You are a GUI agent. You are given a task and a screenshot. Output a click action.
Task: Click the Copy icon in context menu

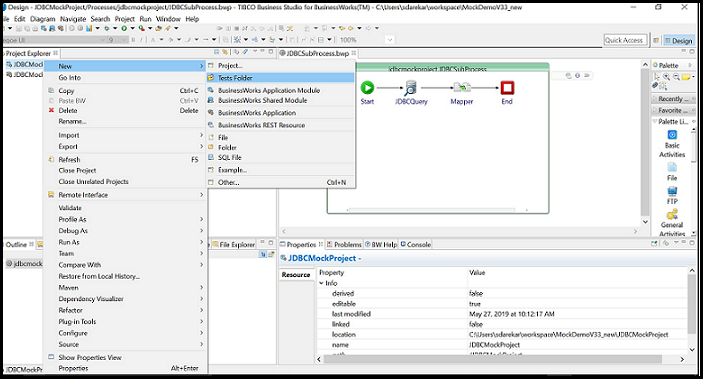pyautogui.click(x=51, y=91)
